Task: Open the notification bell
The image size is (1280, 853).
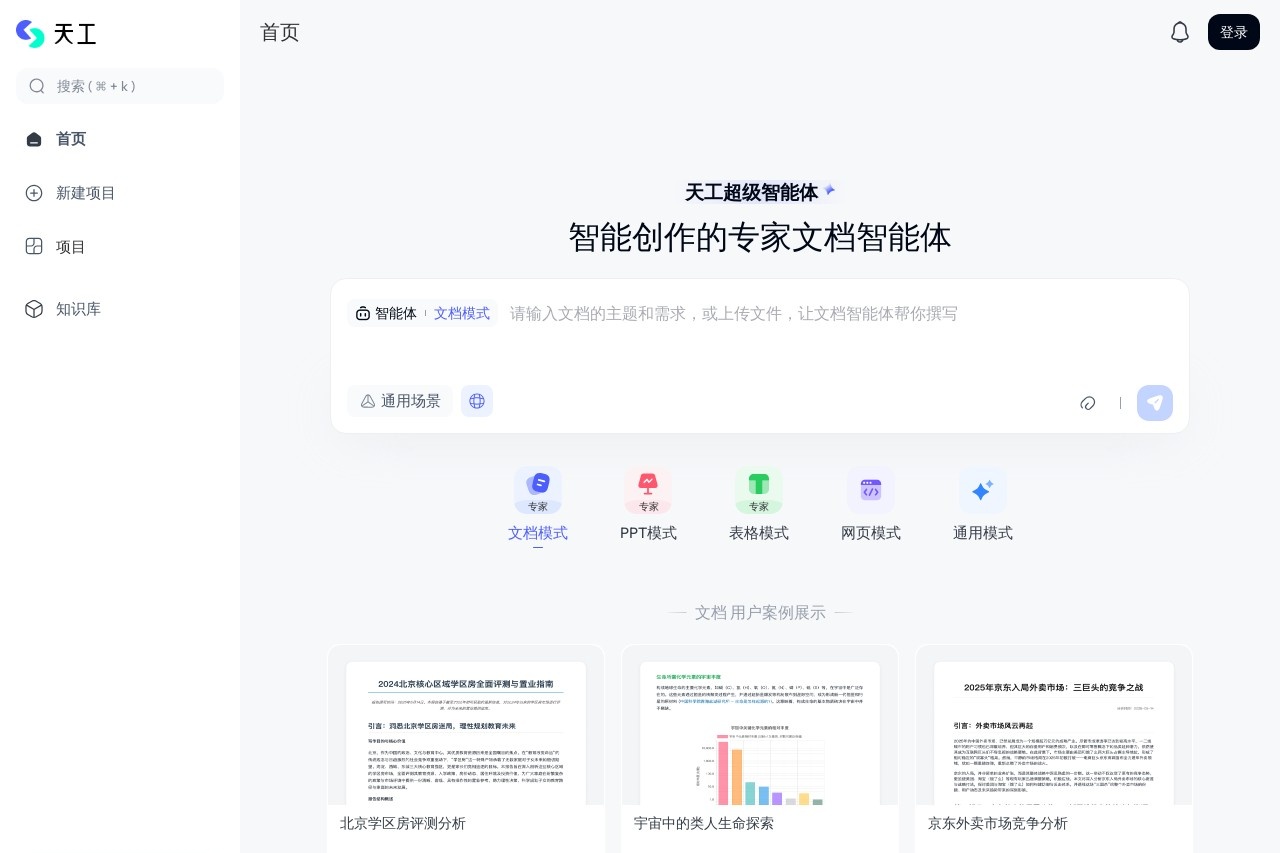Action: click(1180, 32)
